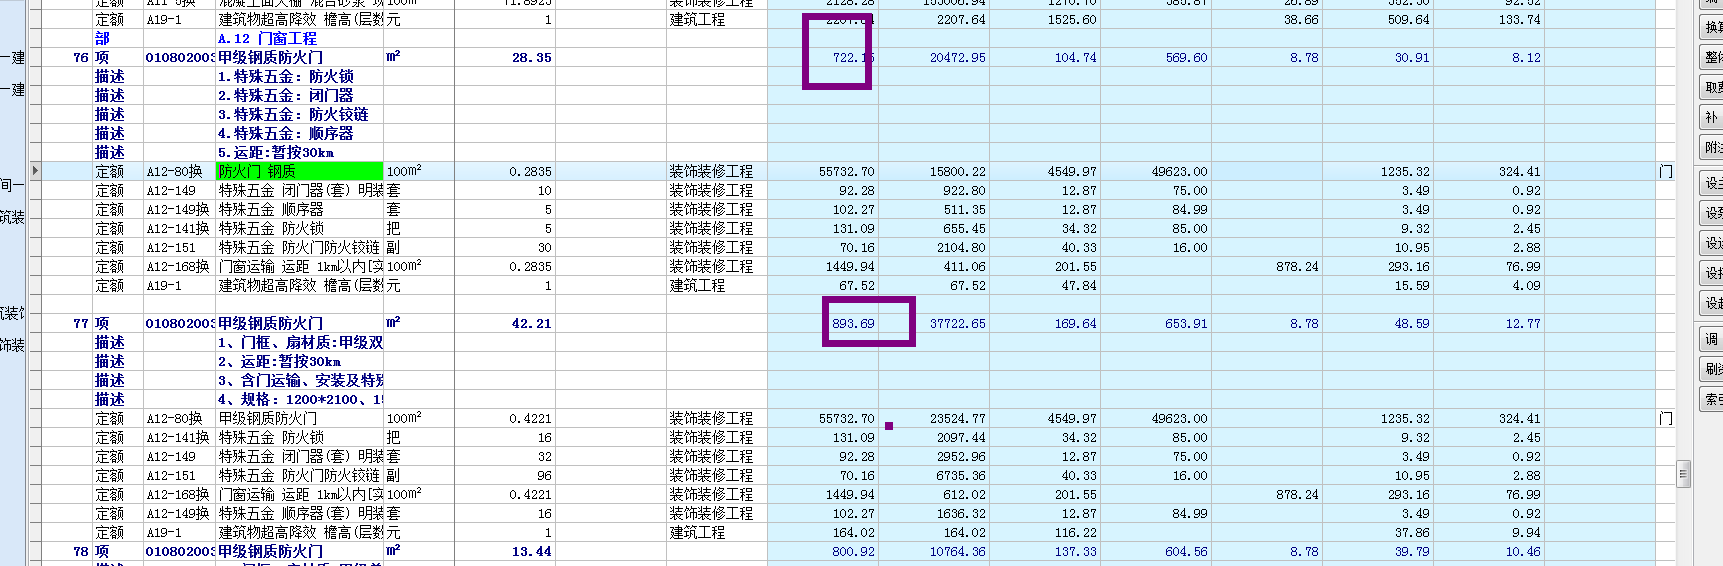Viewport: 1723px width, 566px height.
Task: Click the 调 button in the right panel
Action: pyautogui.click(x=1711, y=339)
